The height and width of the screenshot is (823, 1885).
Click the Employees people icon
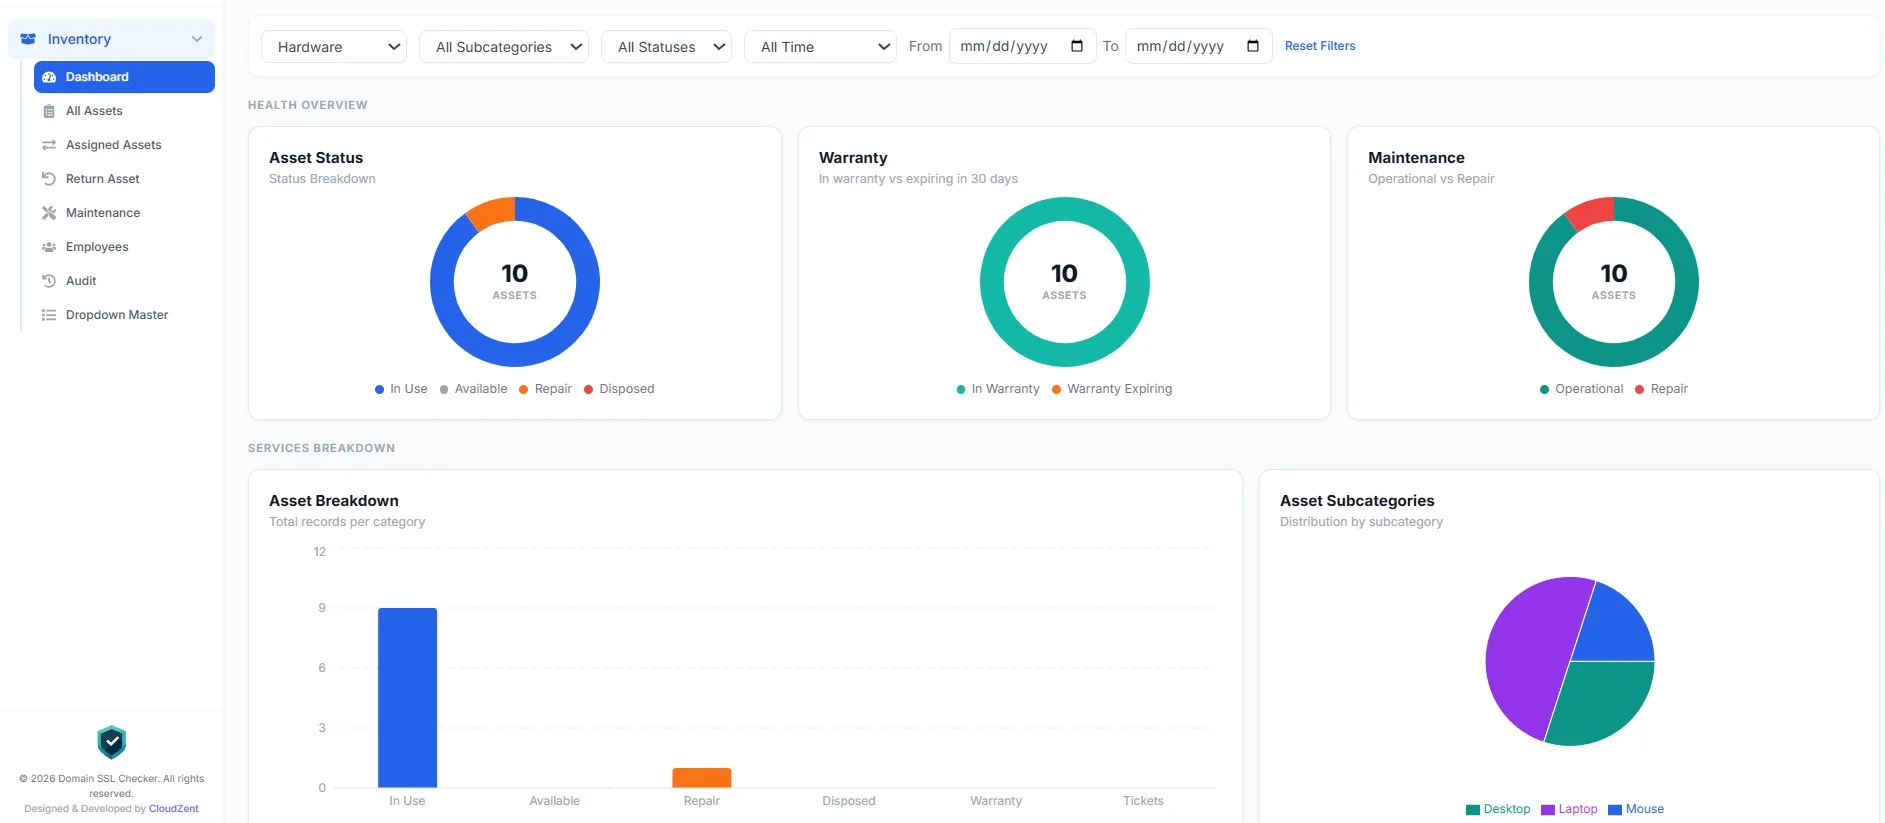click(49, 247)
